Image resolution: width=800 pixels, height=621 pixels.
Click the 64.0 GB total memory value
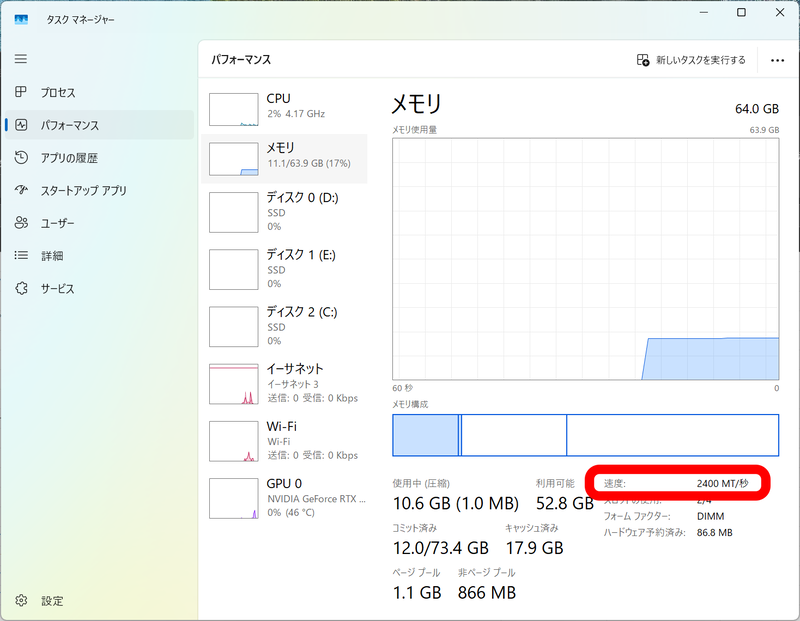757,109
